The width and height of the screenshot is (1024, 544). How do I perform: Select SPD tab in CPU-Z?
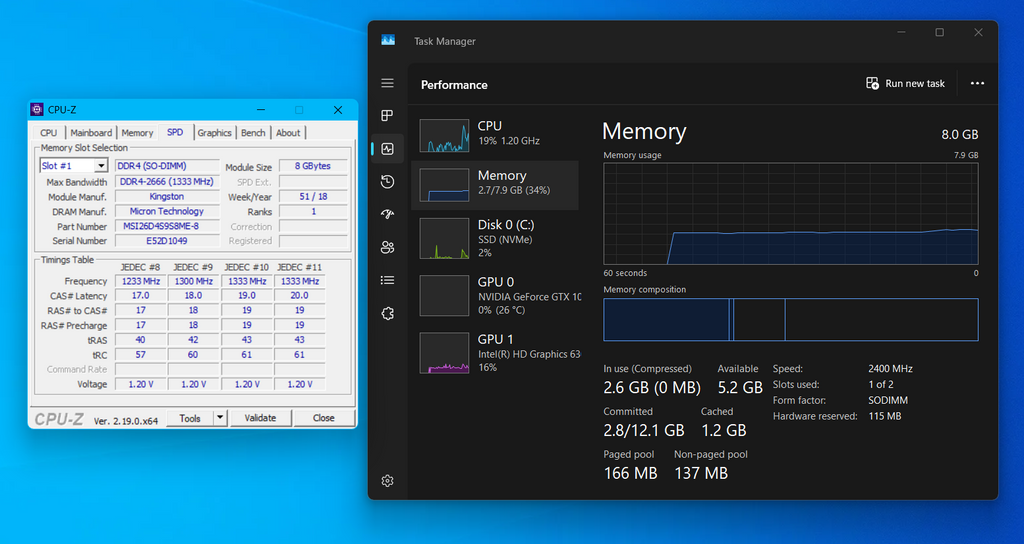tap(175, 132)
